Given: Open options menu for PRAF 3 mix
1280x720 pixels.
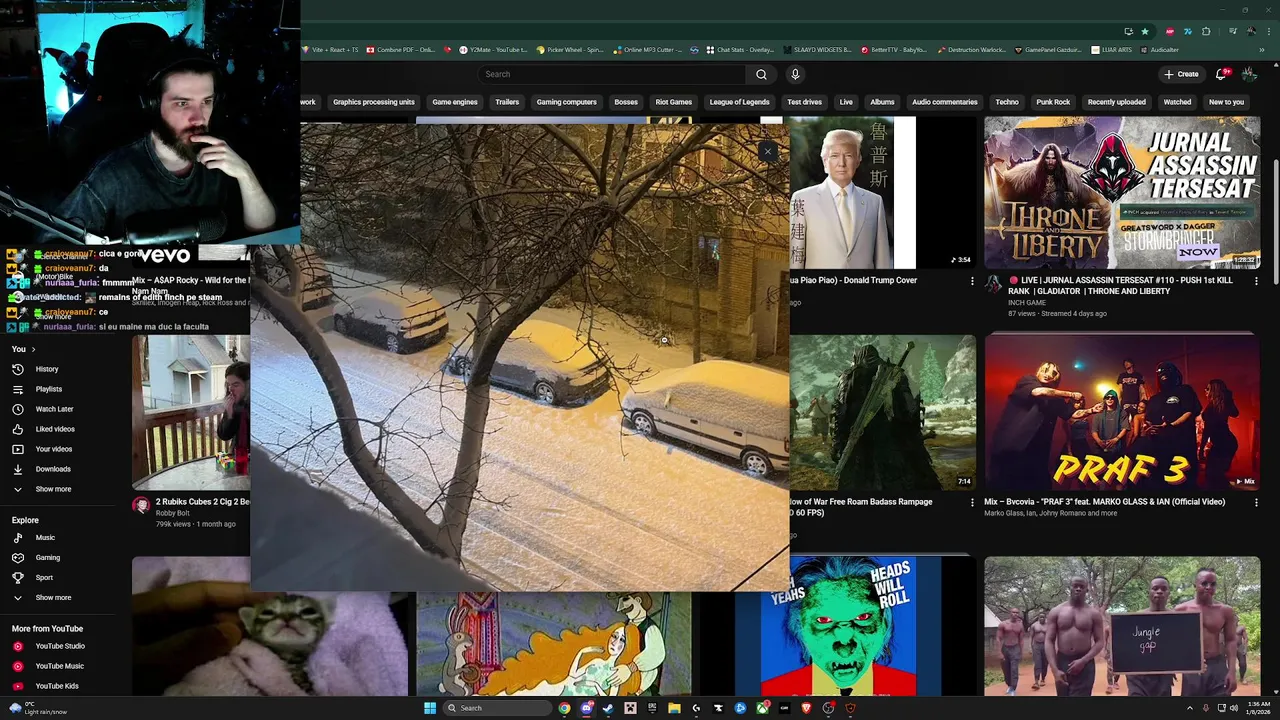Looking at the screenshot, I should click(x=1256, y=503).
